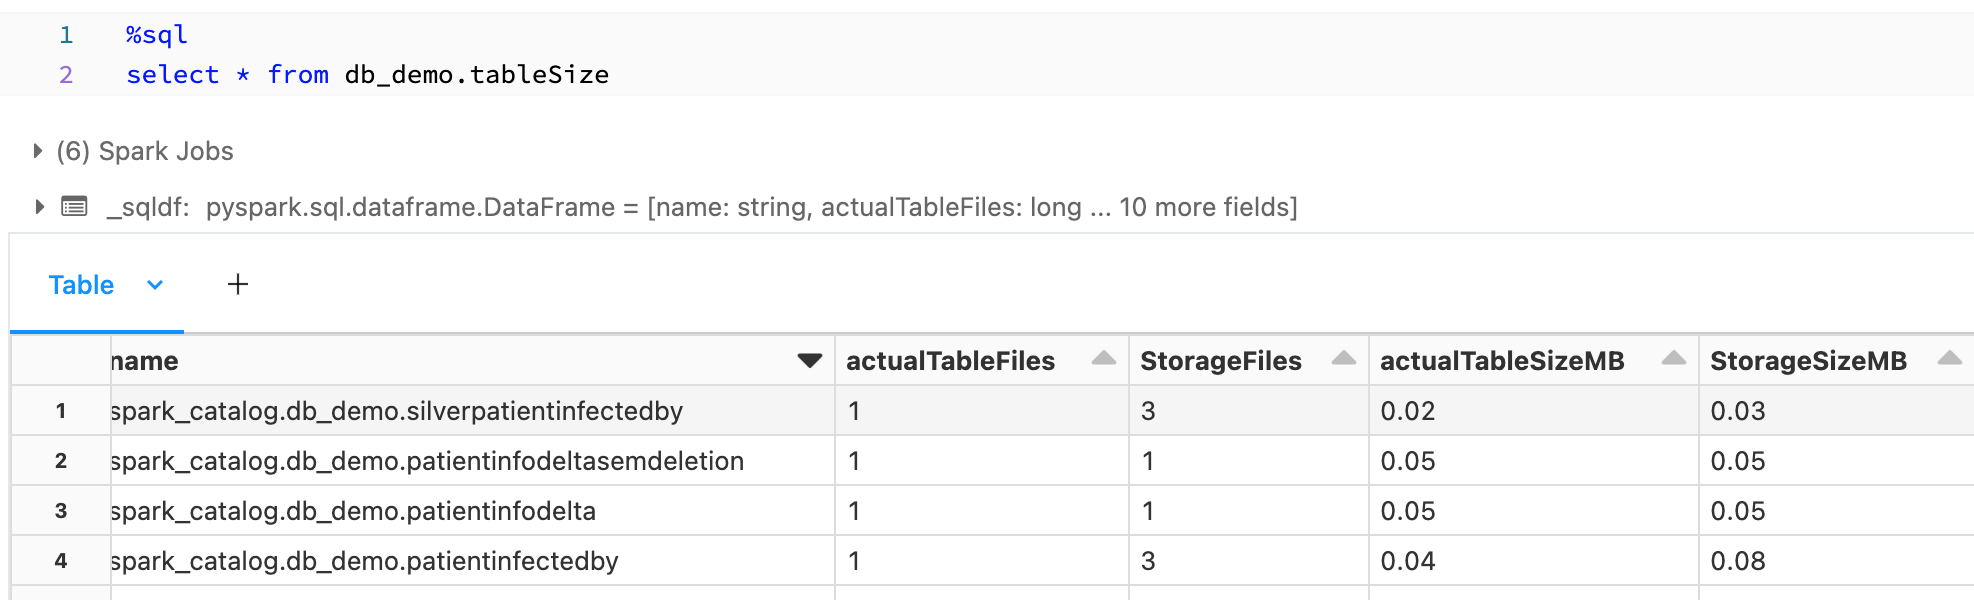Click the (6) Spark Jobs label
Image resolution: width=1974 pixels, height=600 pixels.
coord(145,151)
